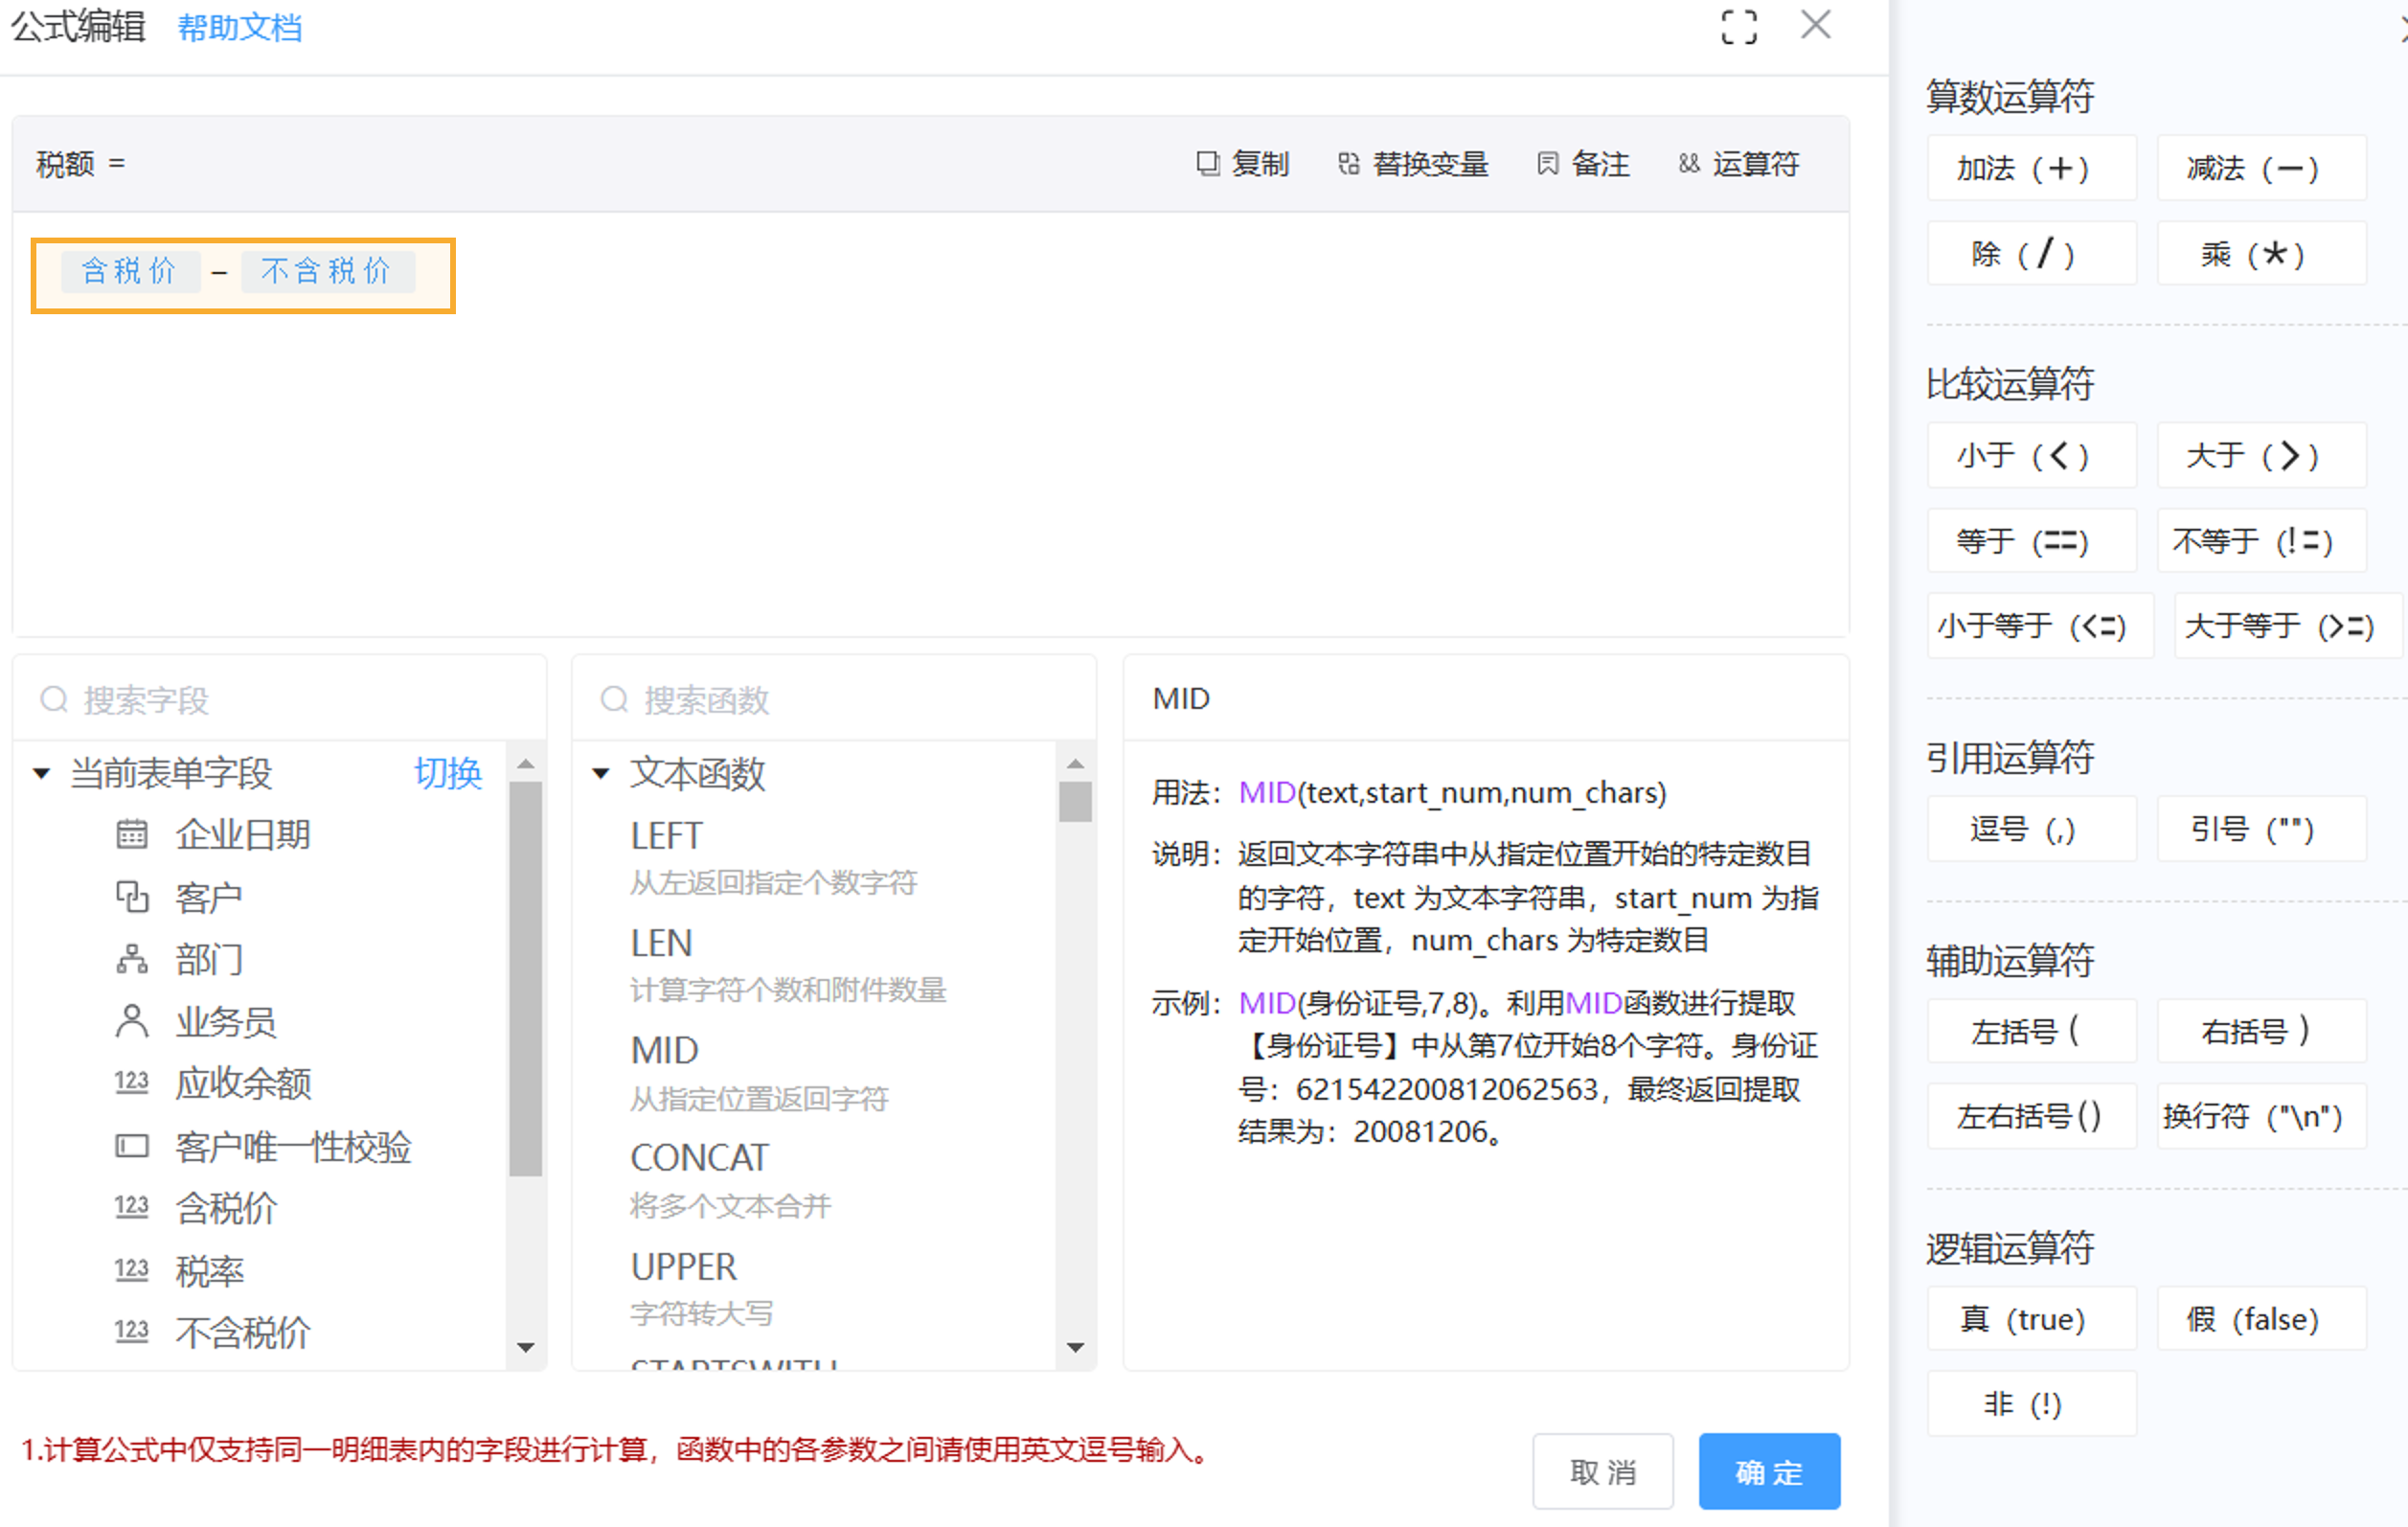
Task: Click the magnifier icon in 搜索函数
Action: point(614,699)
